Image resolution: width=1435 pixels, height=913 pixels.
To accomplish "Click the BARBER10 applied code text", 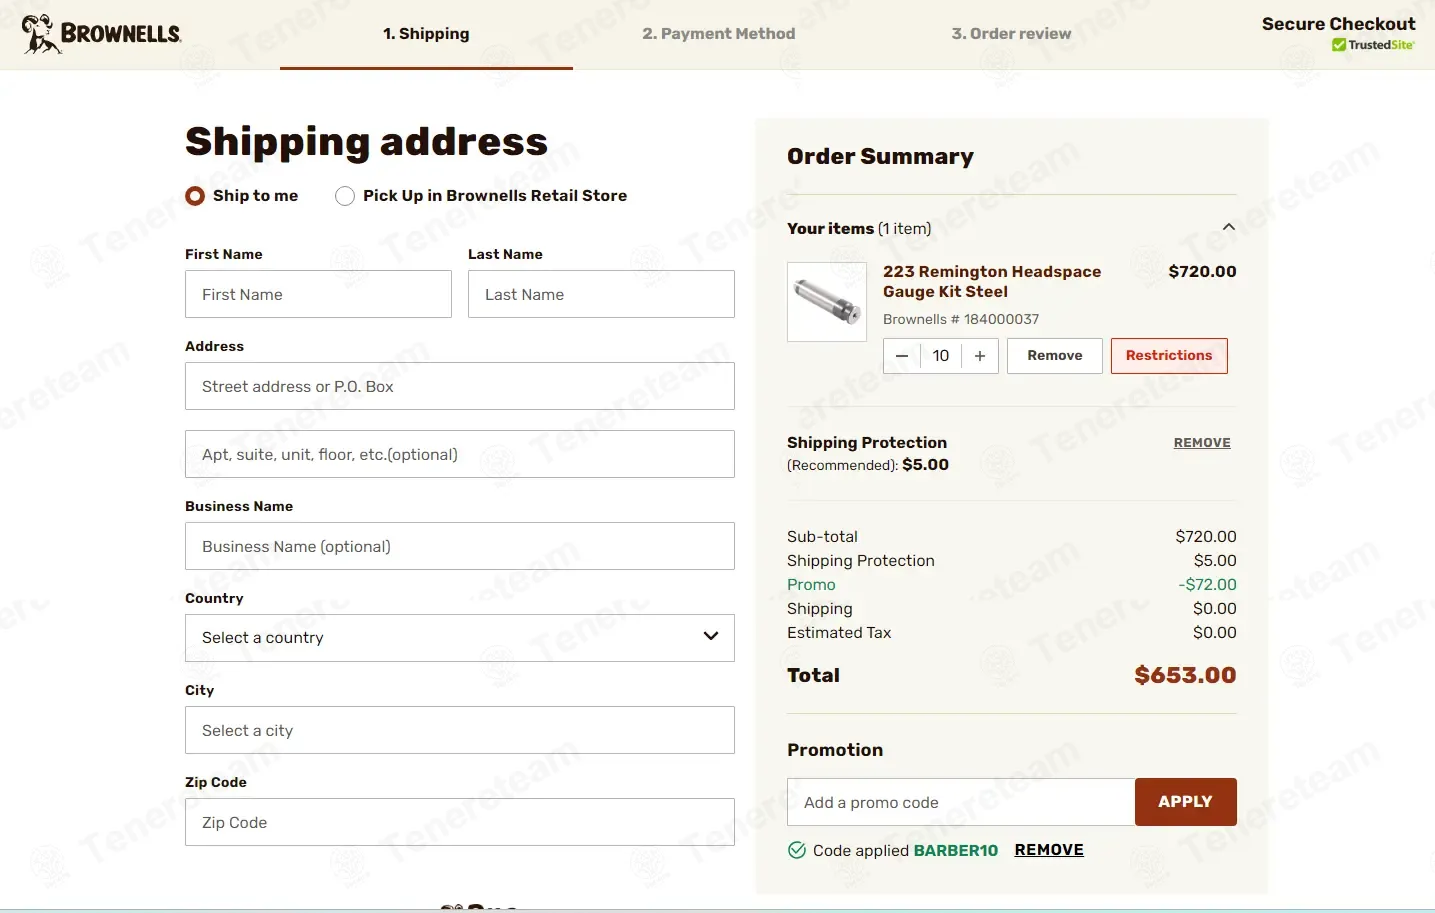I will pos(956,851).
